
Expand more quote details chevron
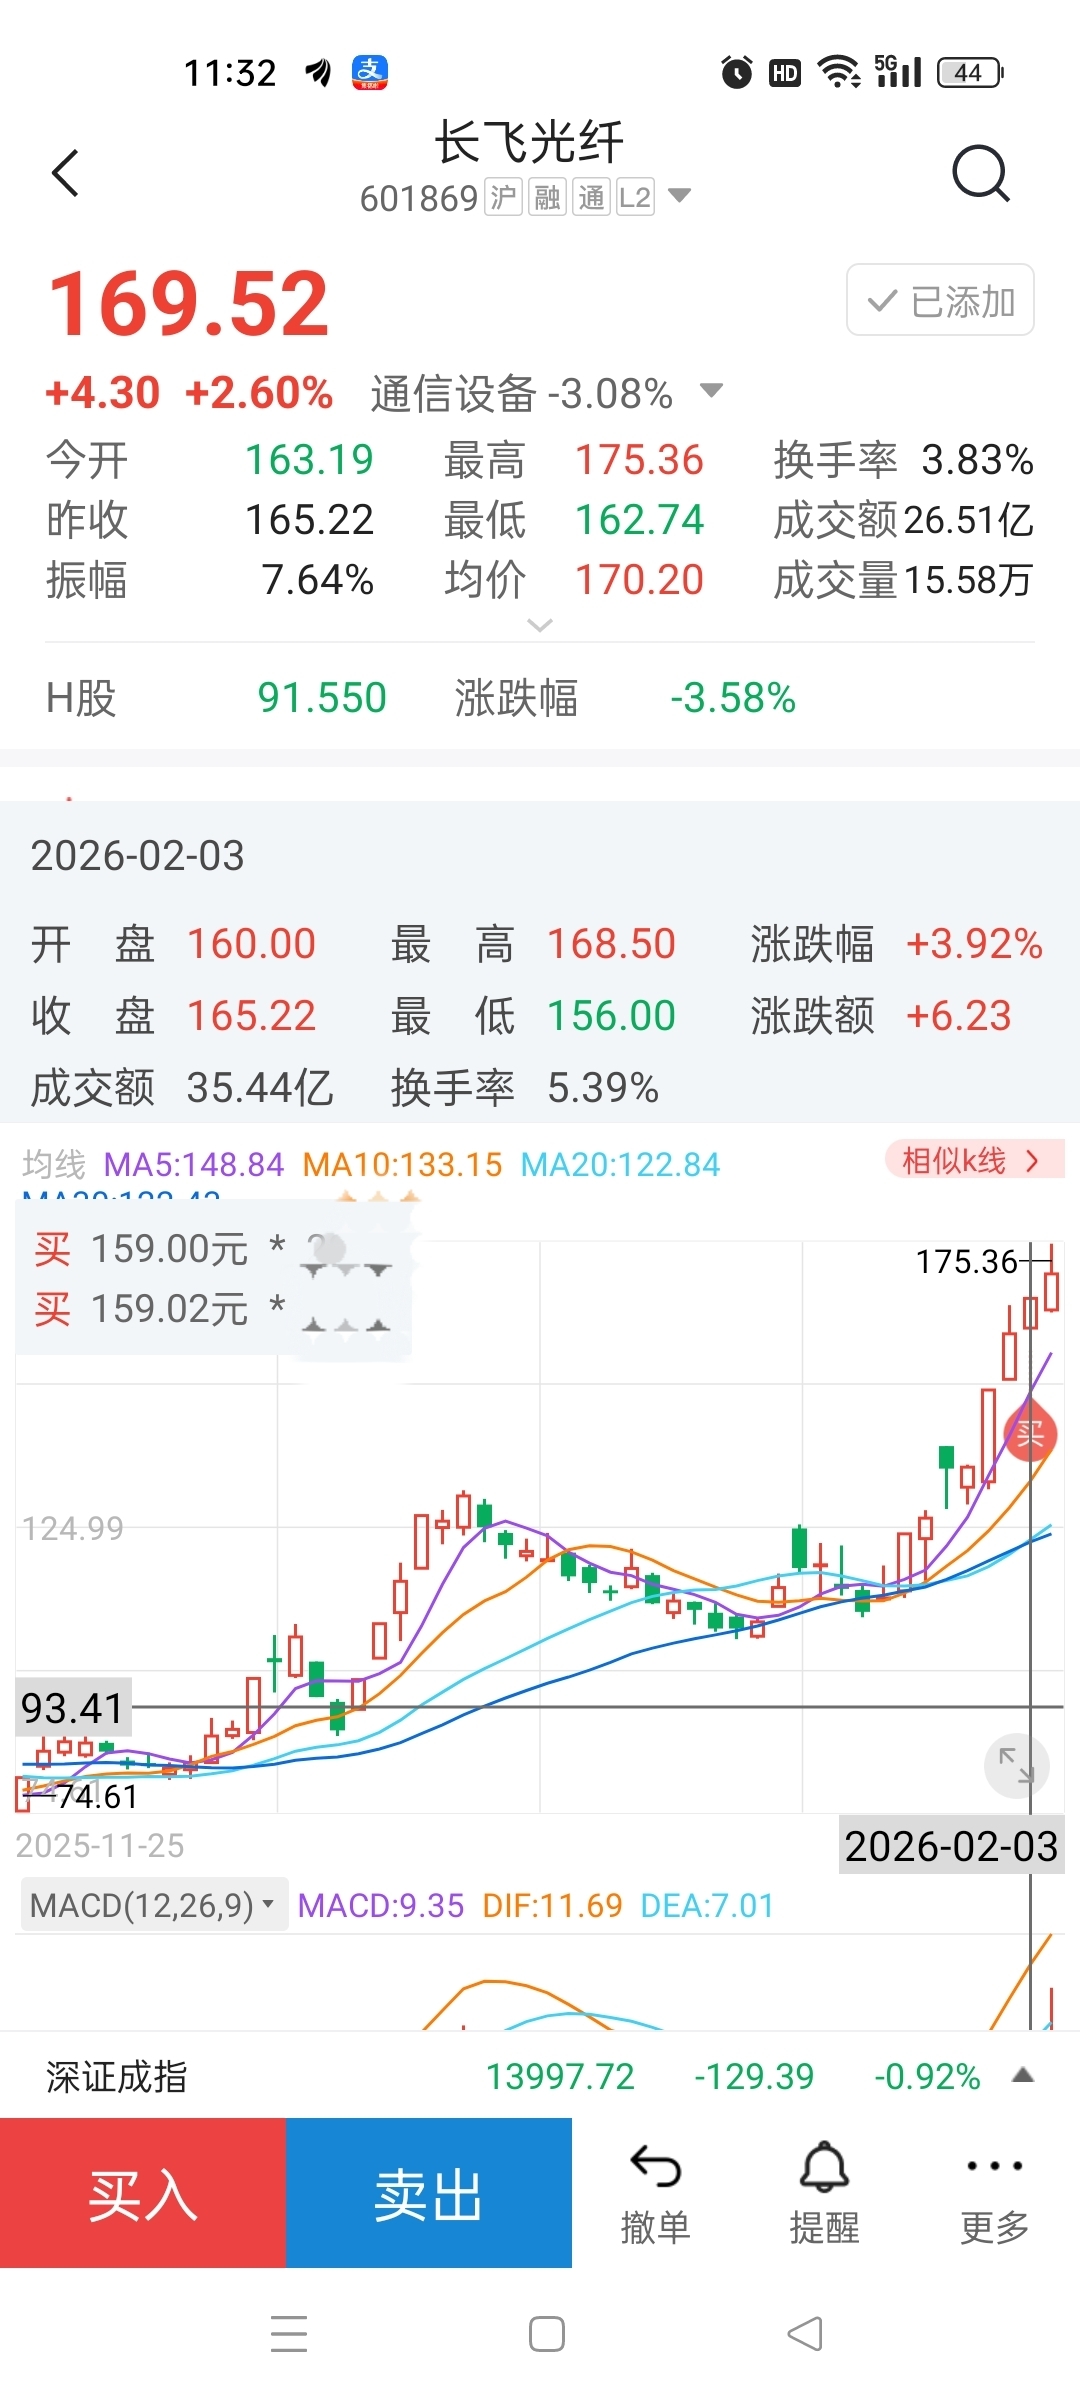pyautogui.click(x=540, y=625)
